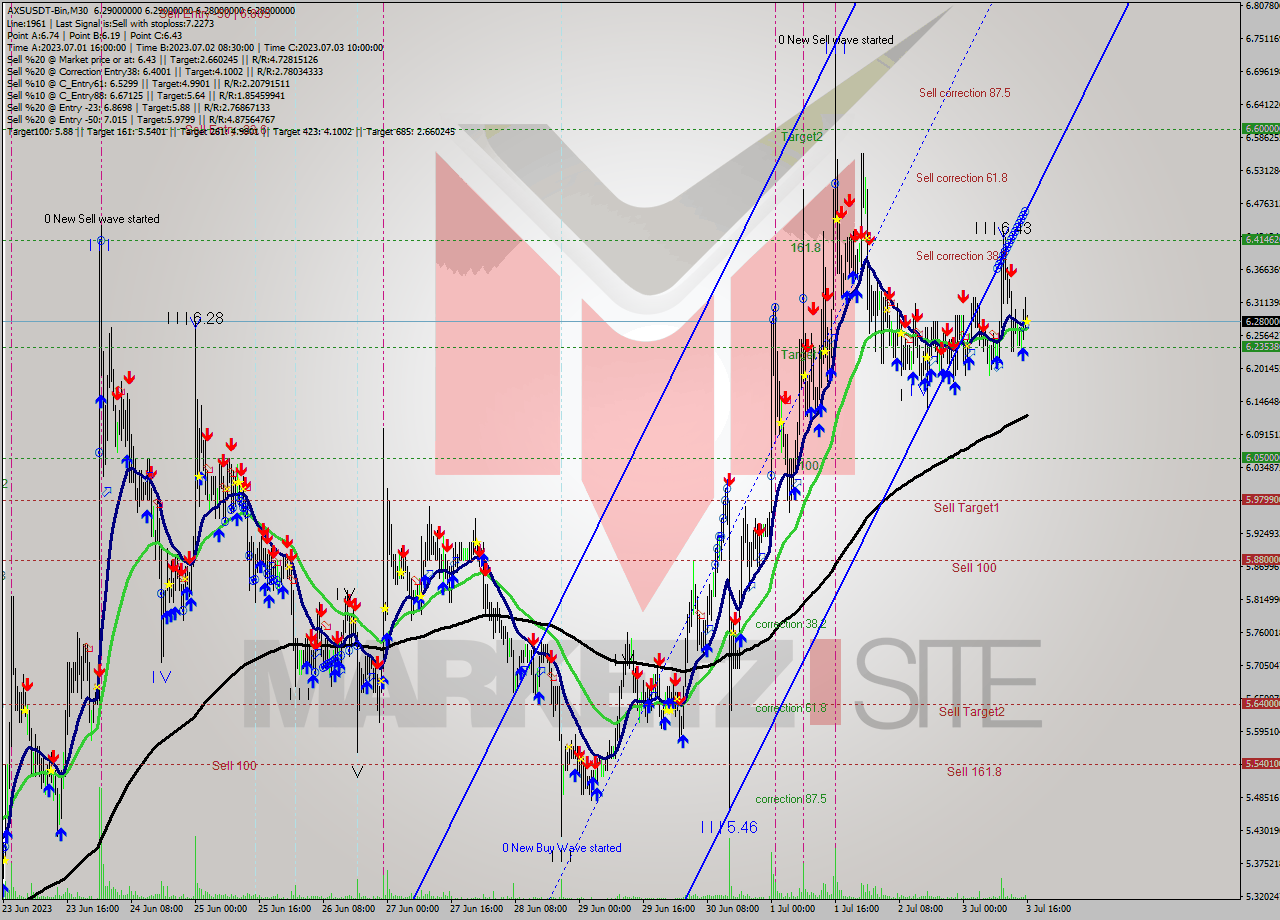Image resolution: width=1280 pixels, height=920 pixels.
Task: Click the green '161.8' level label
Action: click(805, 247)
